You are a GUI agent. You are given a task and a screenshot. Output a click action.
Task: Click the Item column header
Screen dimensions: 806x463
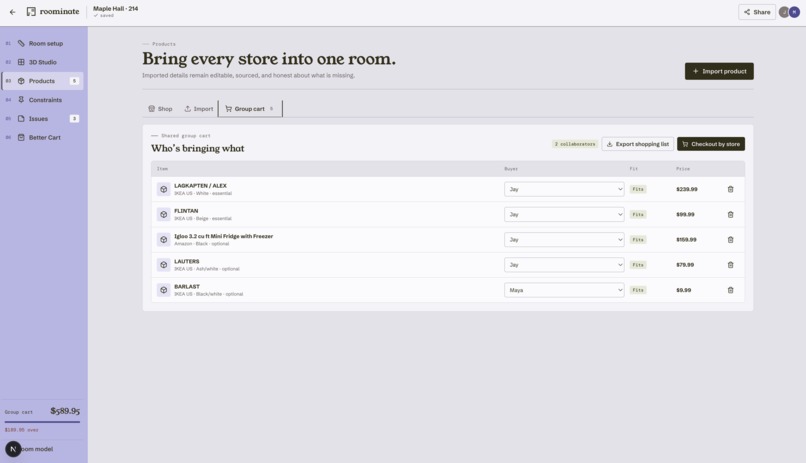click(162, 169)
